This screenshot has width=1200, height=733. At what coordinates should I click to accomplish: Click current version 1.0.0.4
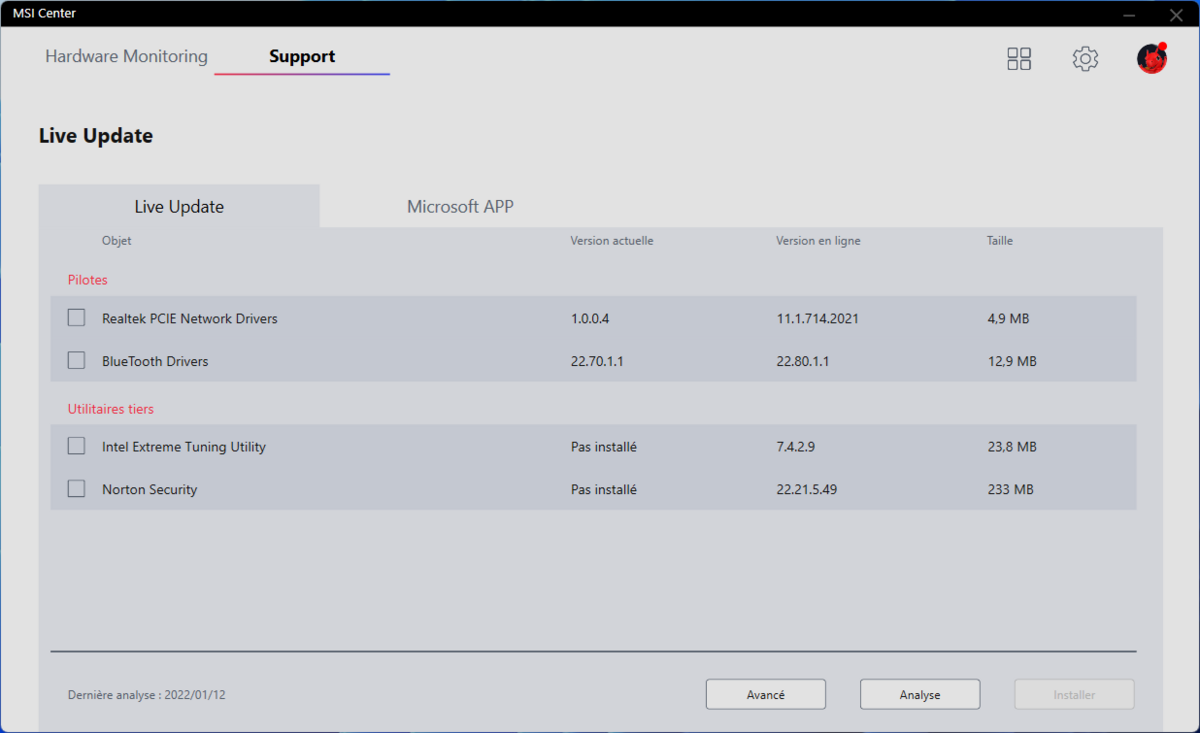point(590,319)
